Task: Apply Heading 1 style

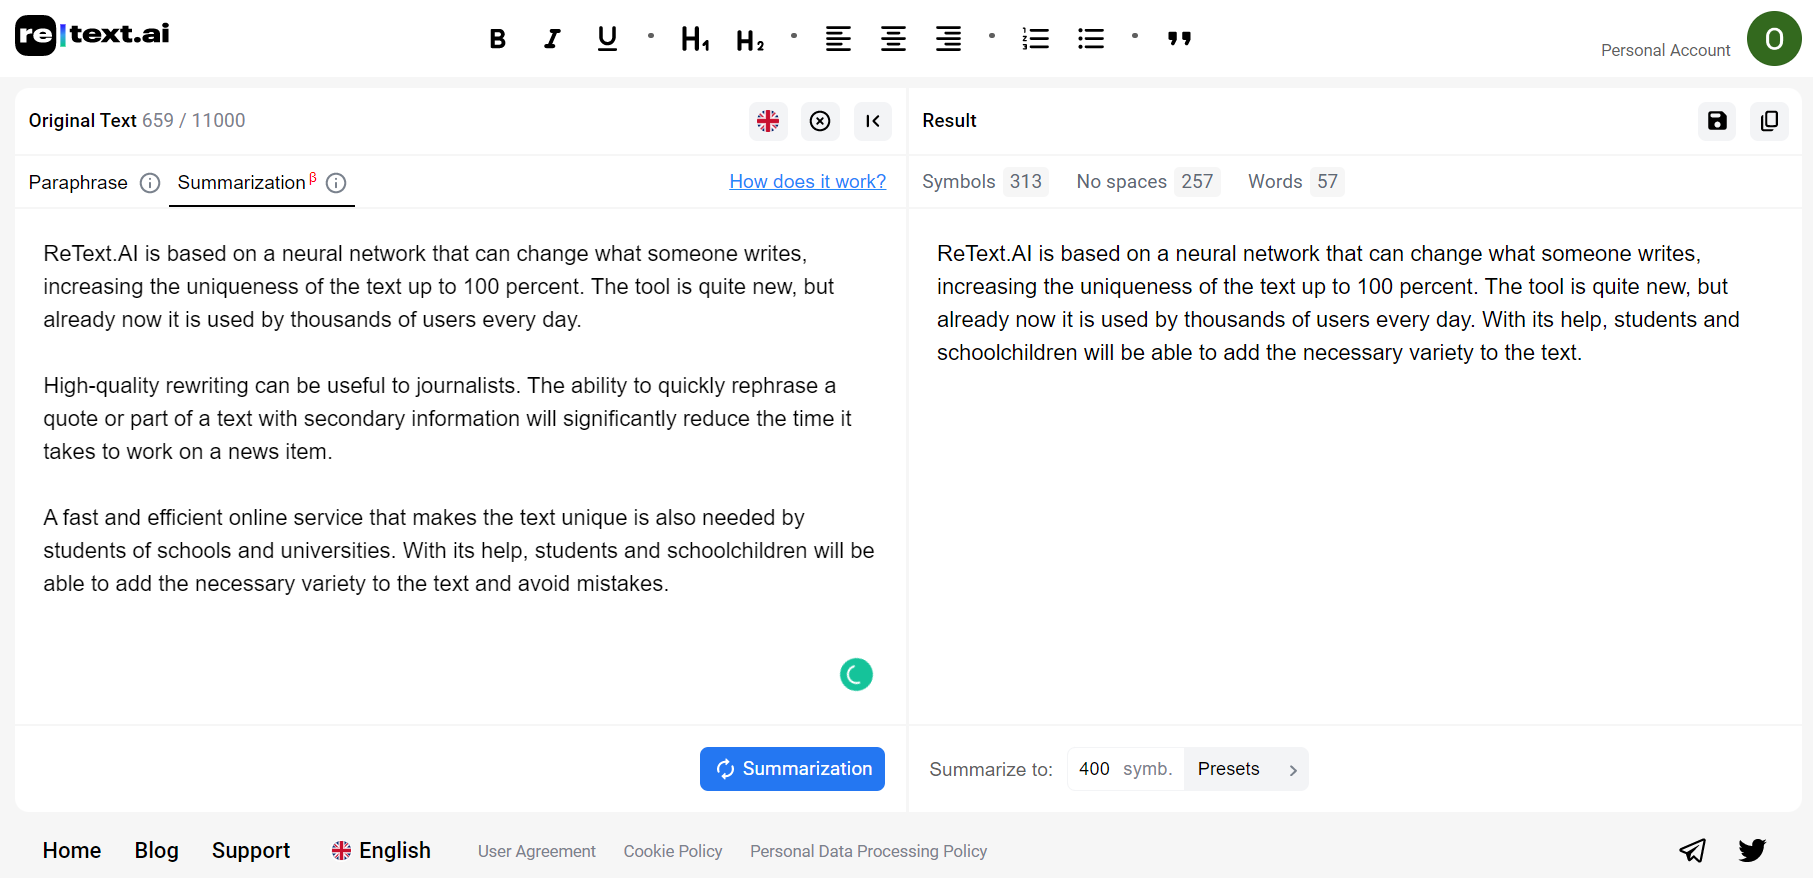Action: pos(695,39)
